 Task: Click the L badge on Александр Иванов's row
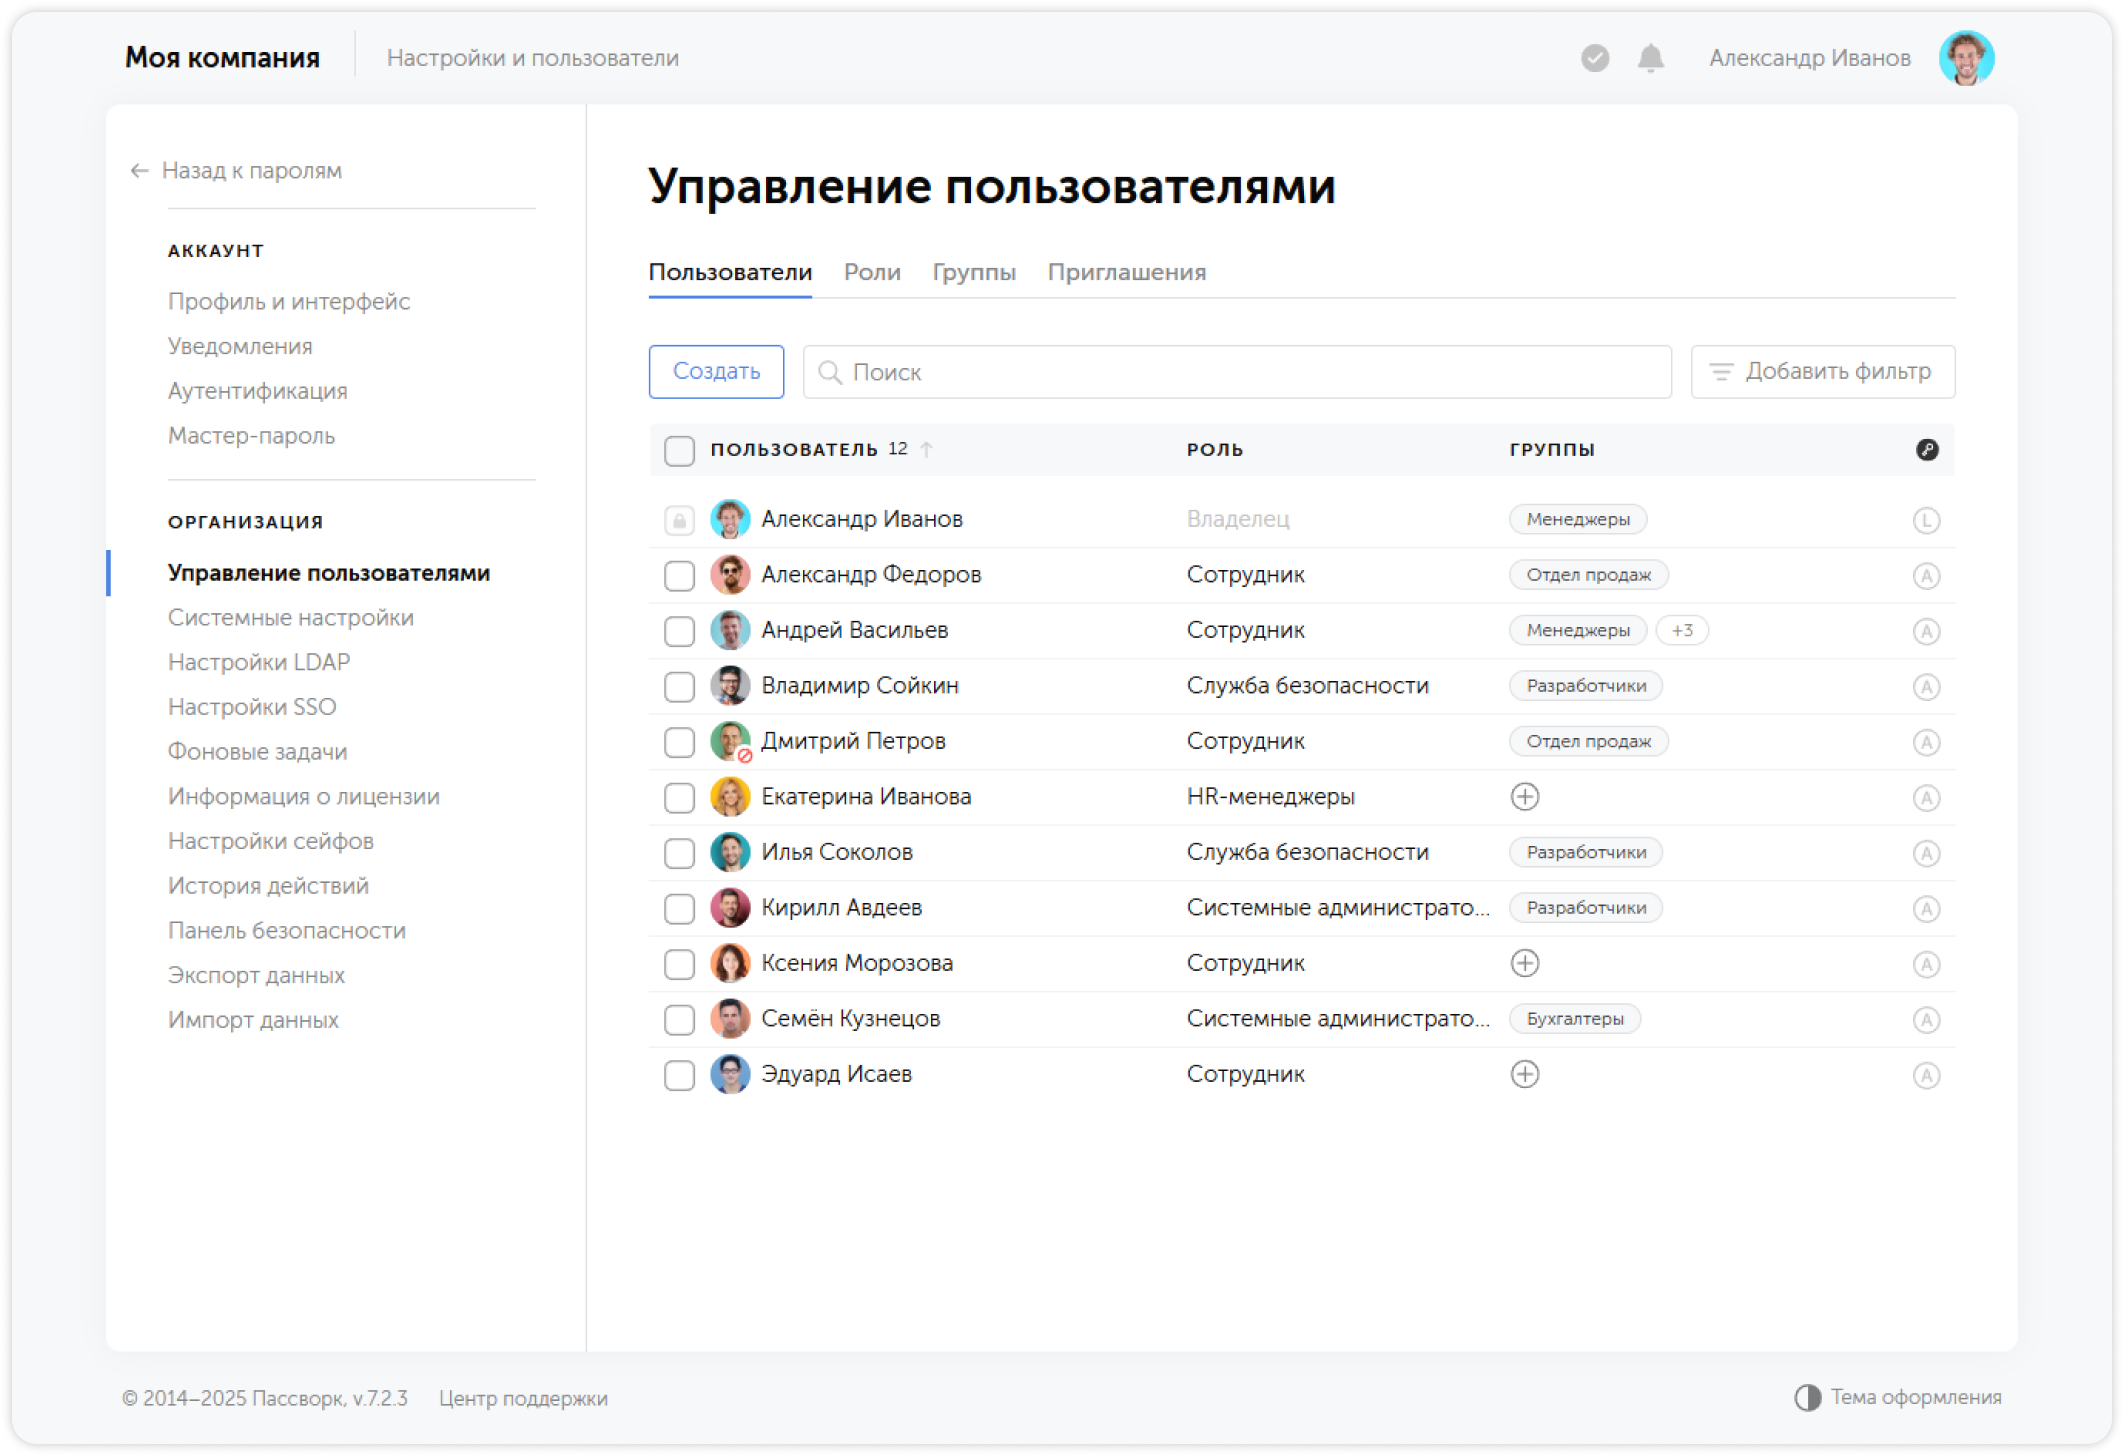pos(1927,519)
